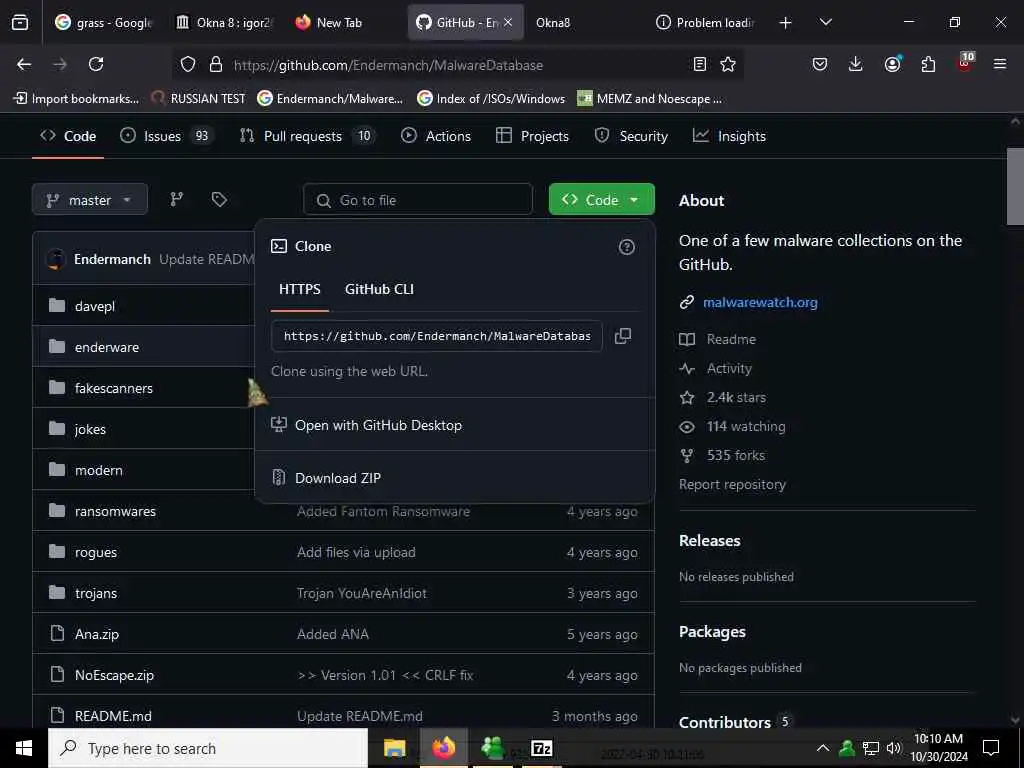The width and height of the screenshot is (1024, 768).
Task: Open the master branch dropdown
Action: (89, 200)
